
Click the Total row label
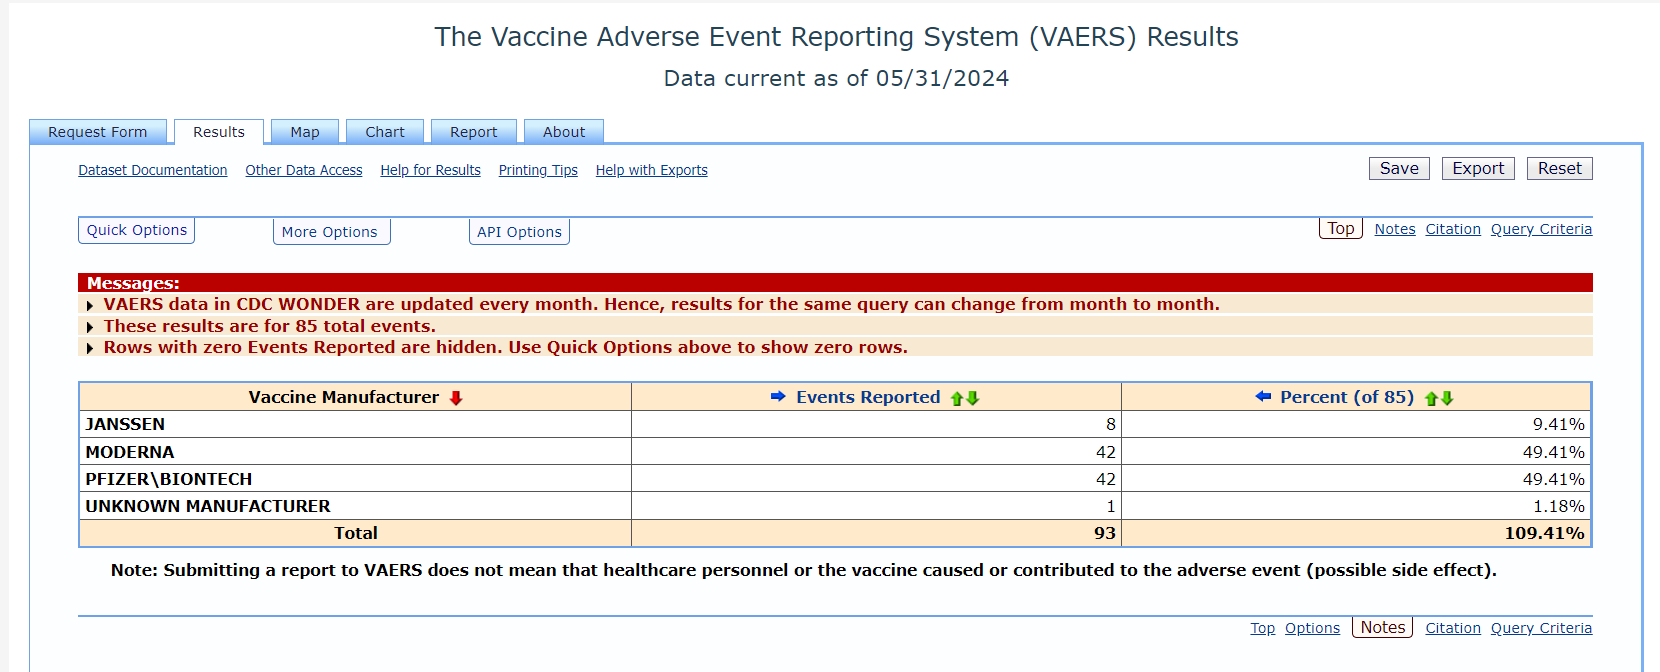[356, 533]
